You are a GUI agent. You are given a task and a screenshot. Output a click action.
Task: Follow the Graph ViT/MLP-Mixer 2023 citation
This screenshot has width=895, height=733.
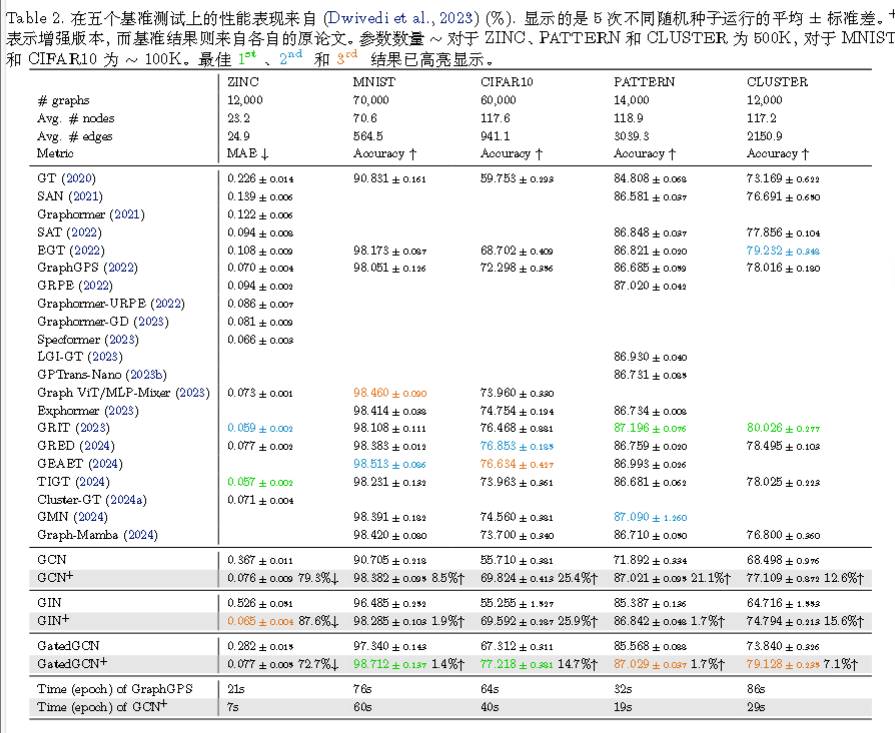click(192, 393)
